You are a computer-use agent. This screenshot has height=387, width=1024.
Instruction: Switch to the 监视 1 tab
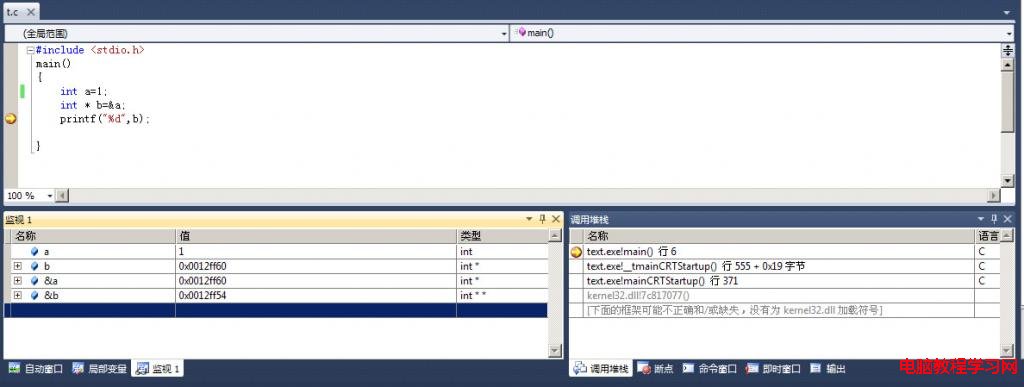click(157, 369)
